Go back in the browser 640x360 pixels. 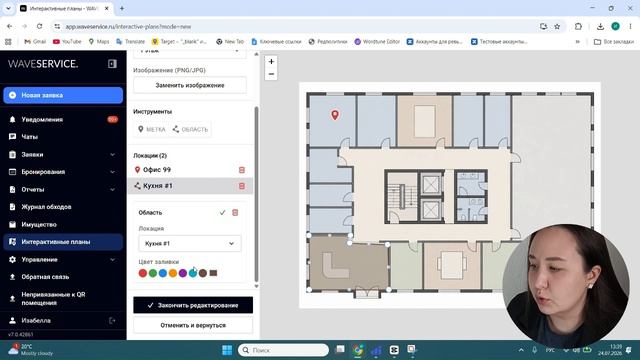click(9, 26)
